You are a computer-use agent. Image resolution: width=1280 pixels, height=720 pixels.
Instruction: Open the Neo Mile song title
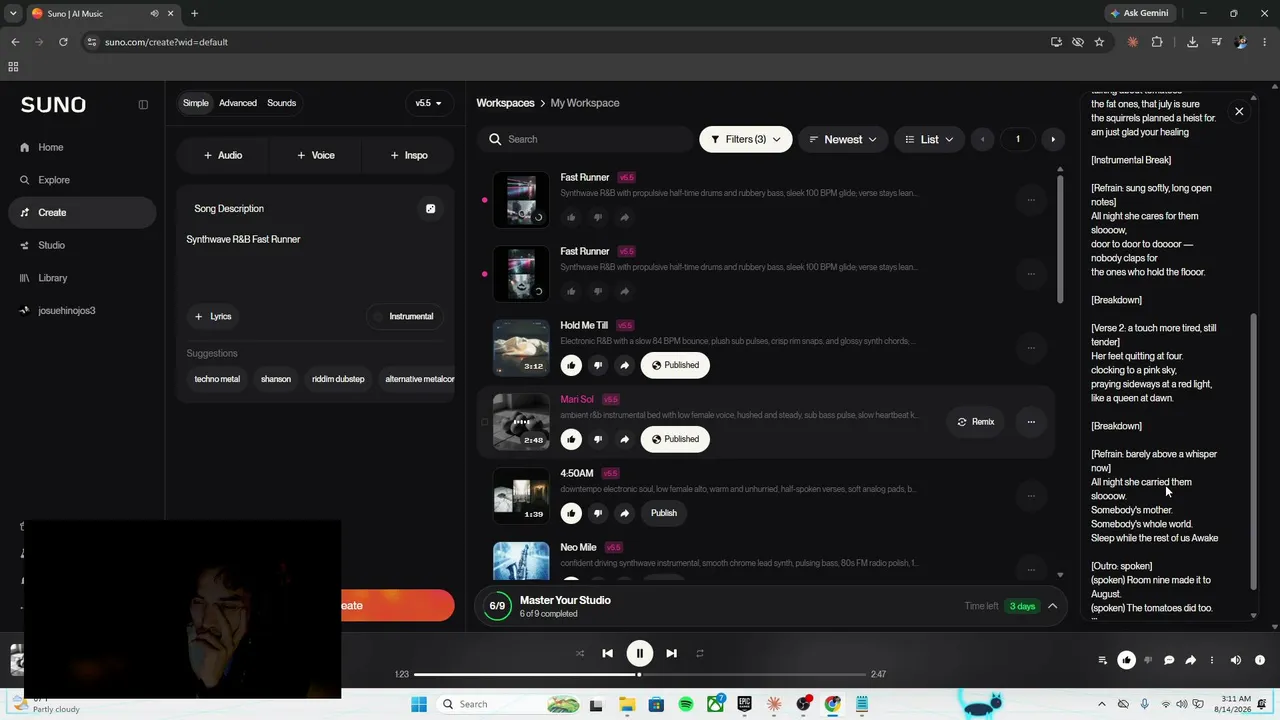pyautogui.click(x=578, y=548)
